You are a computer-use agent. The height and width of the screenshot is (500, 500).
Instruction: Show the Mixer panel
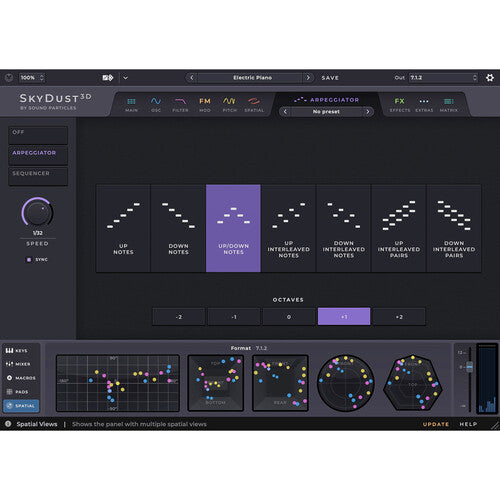tap(19, 364)
